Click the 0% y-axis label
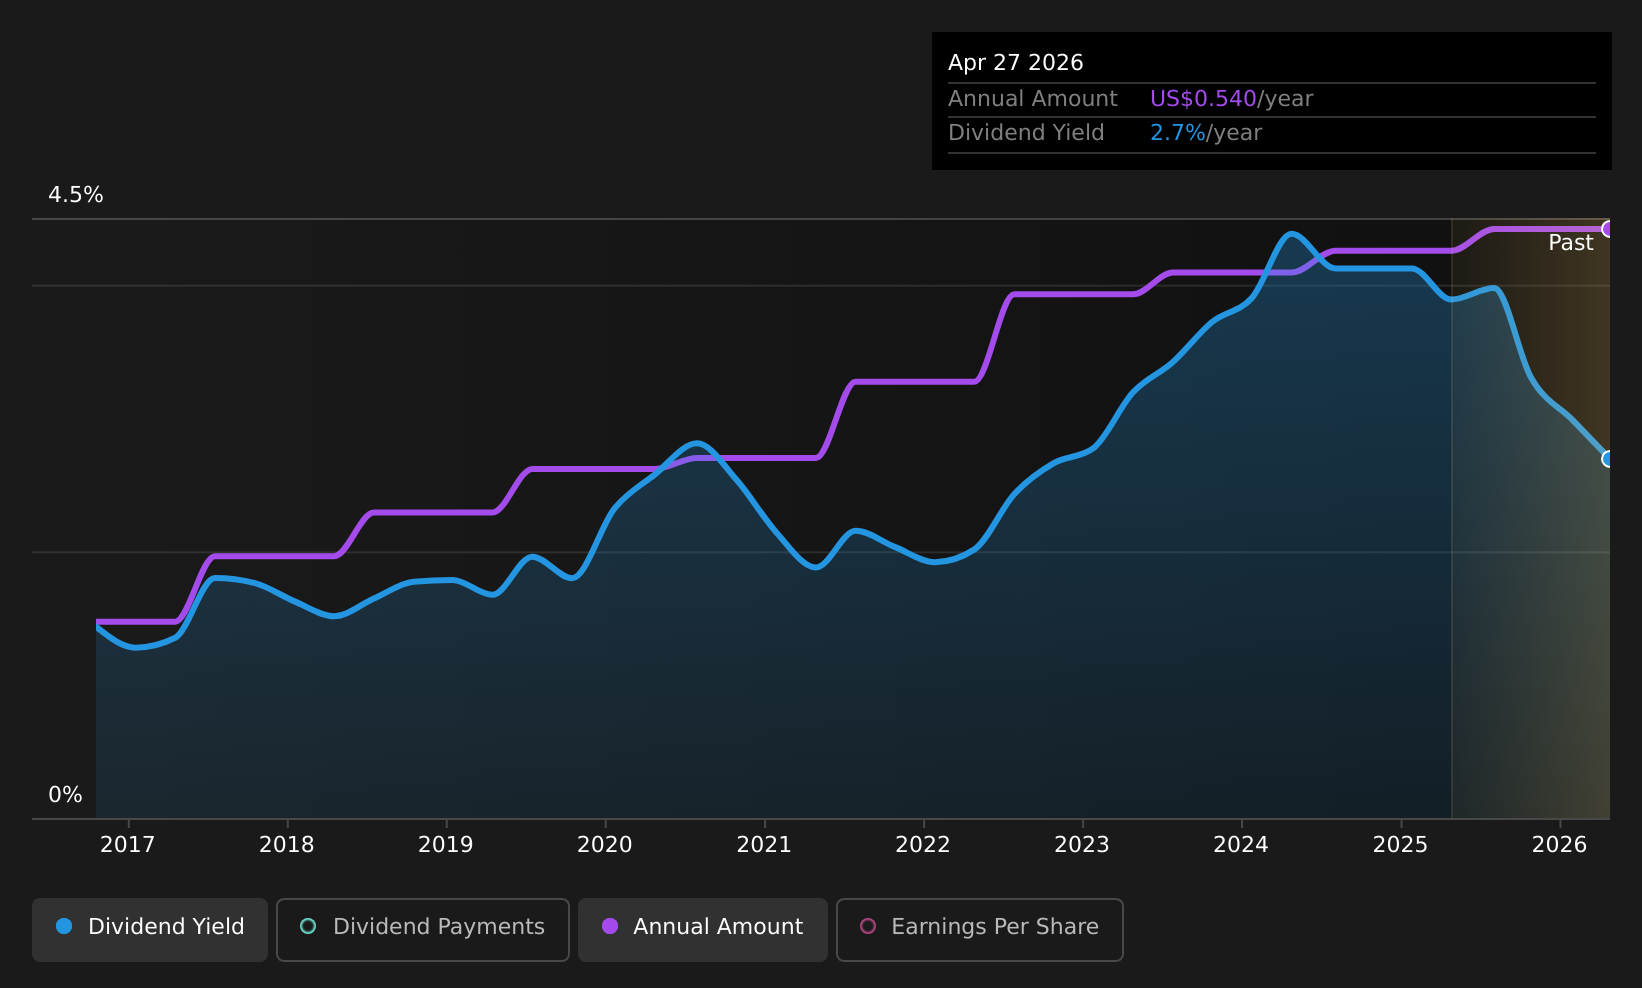 point(65,795)
